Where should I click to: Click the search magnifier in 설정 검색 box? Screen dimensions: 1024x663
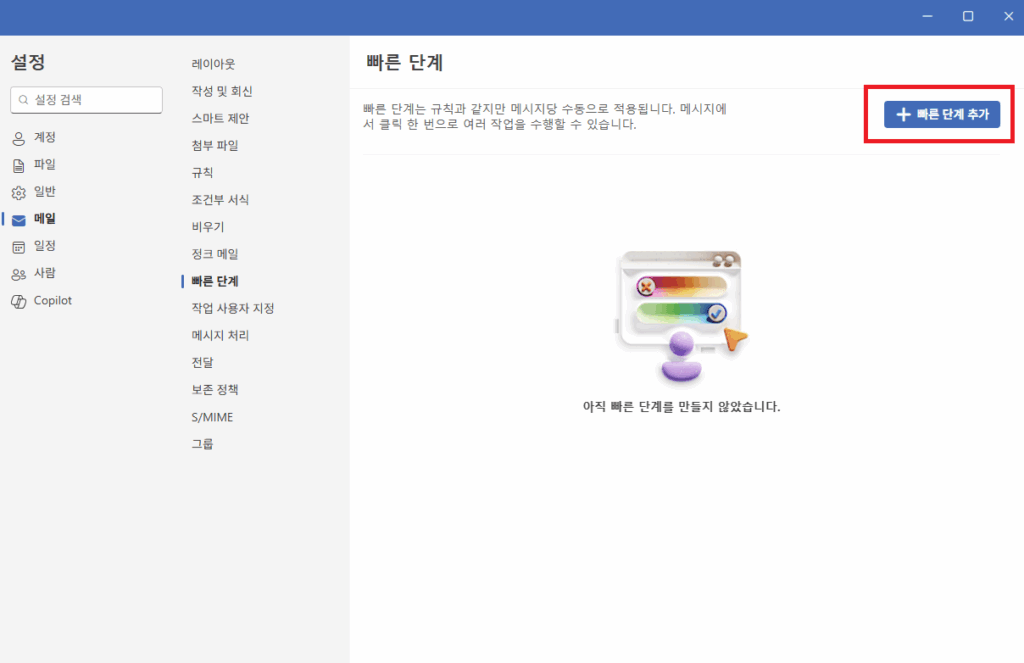[24, 100]
